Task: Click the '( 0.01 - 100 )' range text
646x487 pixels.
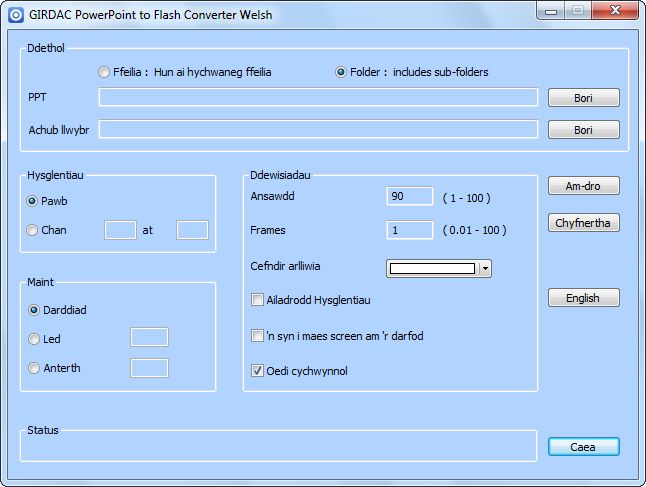Action: point(474,230)
